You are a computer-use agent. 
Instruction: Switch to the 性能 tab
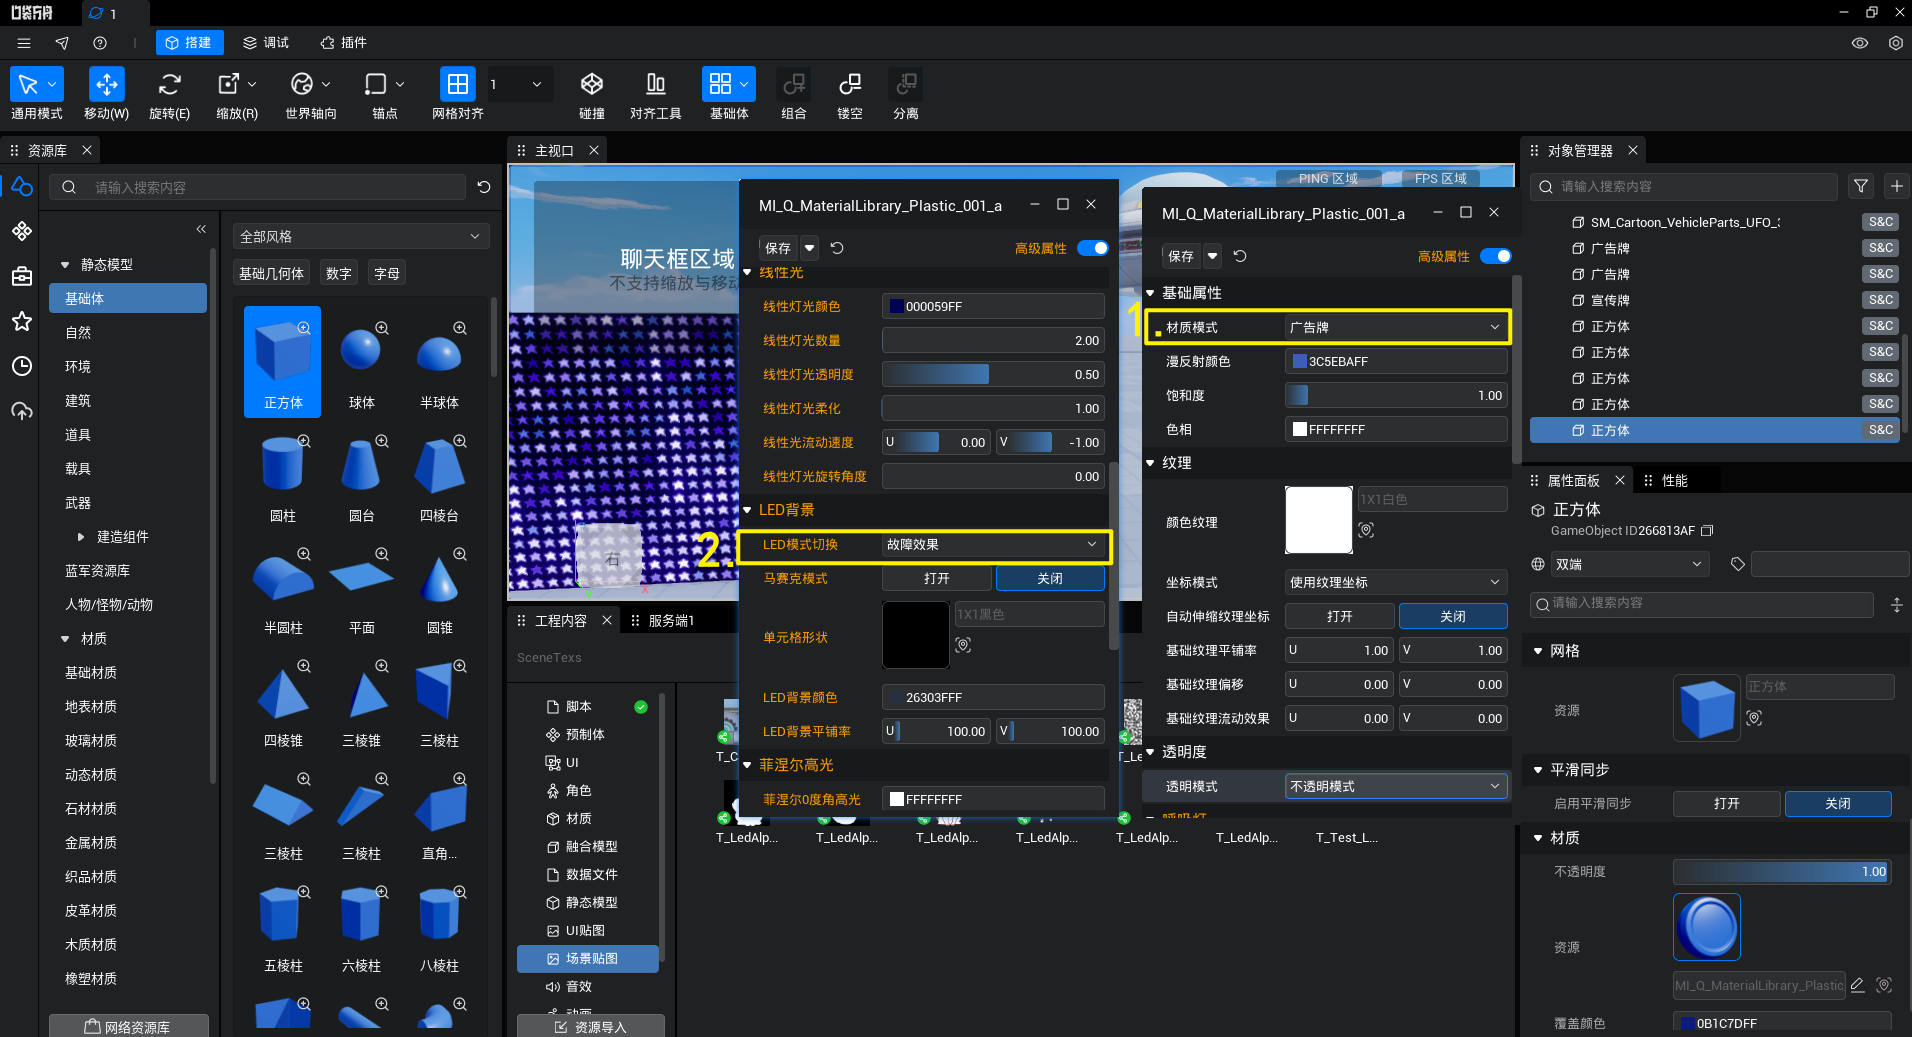[x=1674, y=481]
